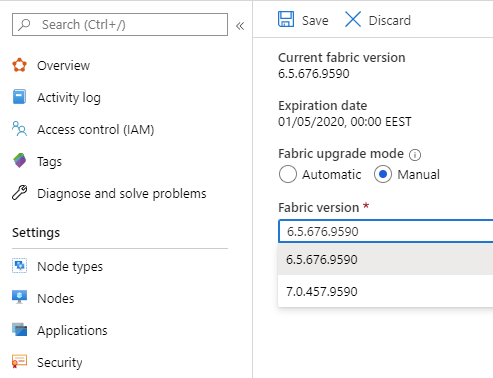Click the Activity log book icon
This screenshot has width=493, height=378.
click(x=19, y=97)
